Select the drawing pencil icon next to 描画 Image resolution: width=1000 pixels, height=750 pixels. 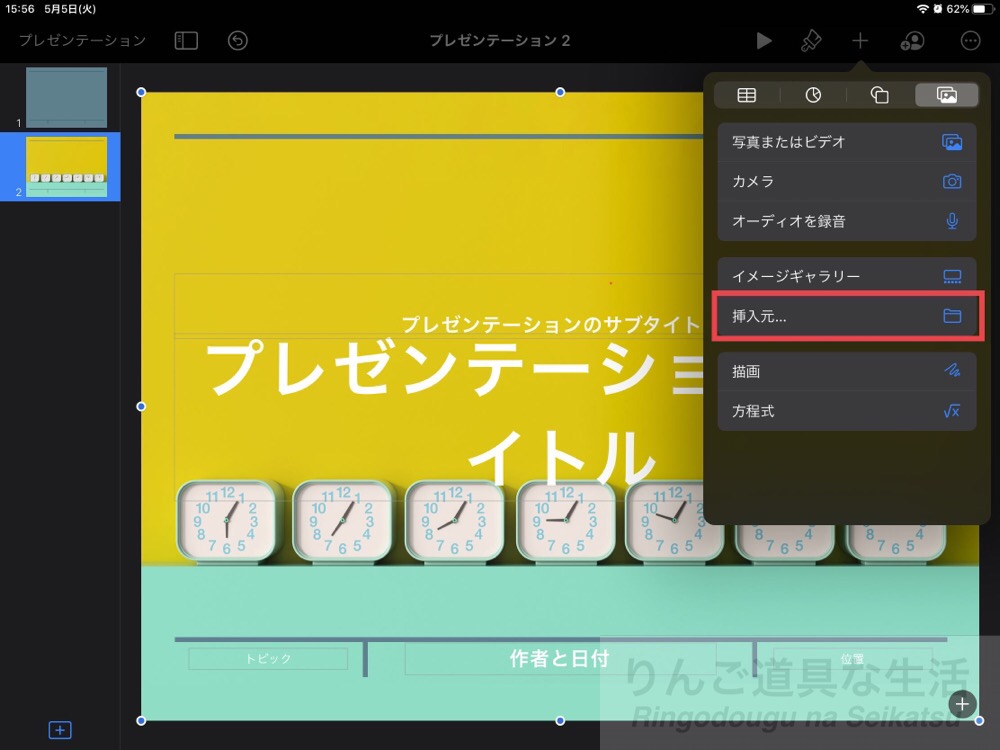(x=951, y=371)
